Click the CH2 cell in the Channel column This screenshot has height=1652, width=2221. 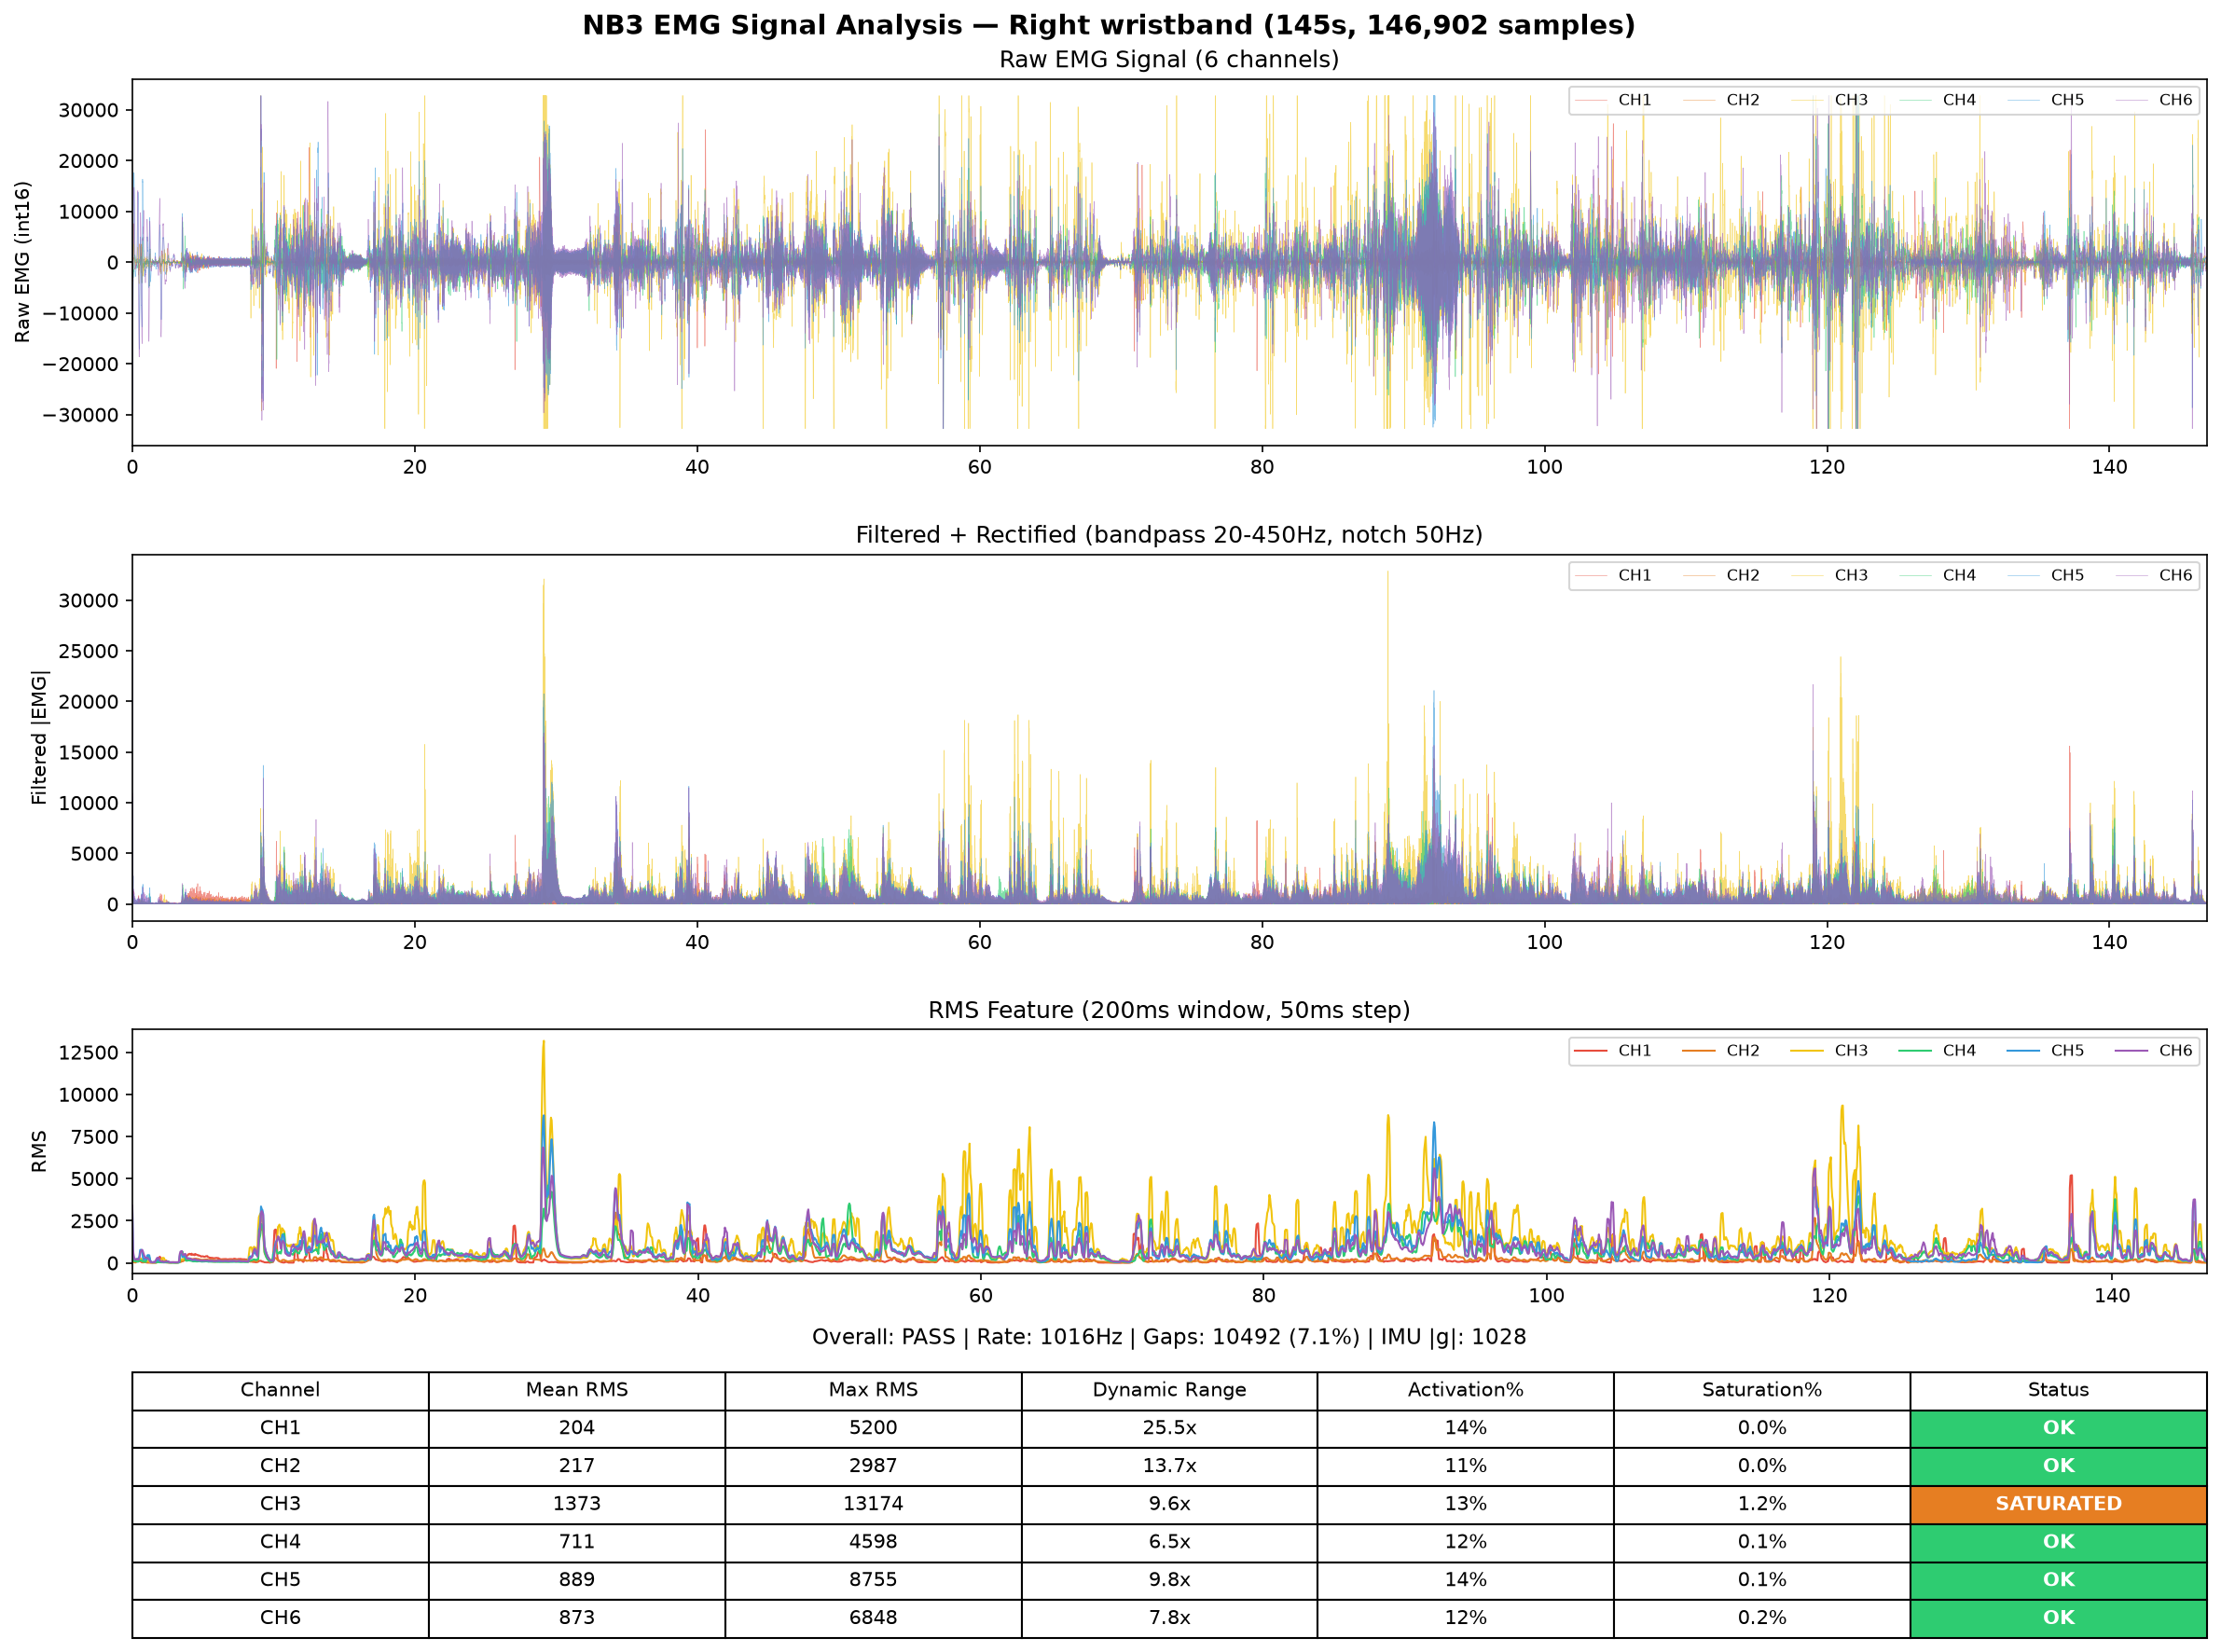280,1466
